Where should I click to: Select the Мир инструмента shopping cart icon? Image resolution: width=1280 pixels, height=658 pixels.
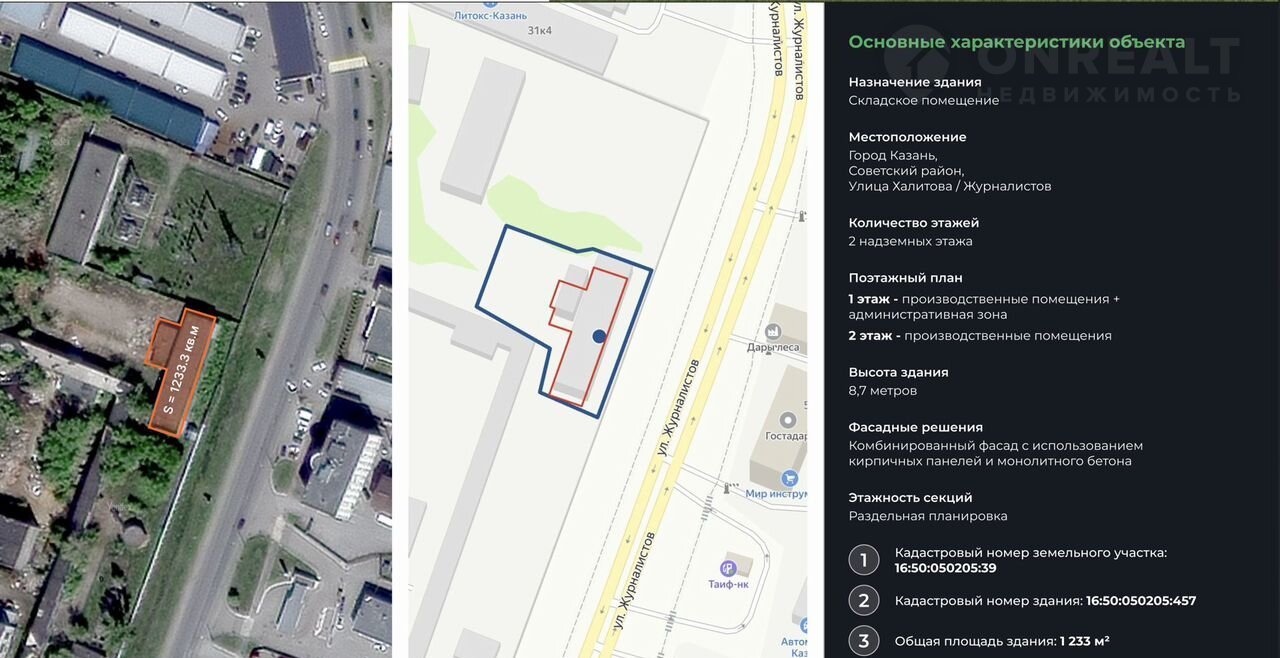click(790, 478)
